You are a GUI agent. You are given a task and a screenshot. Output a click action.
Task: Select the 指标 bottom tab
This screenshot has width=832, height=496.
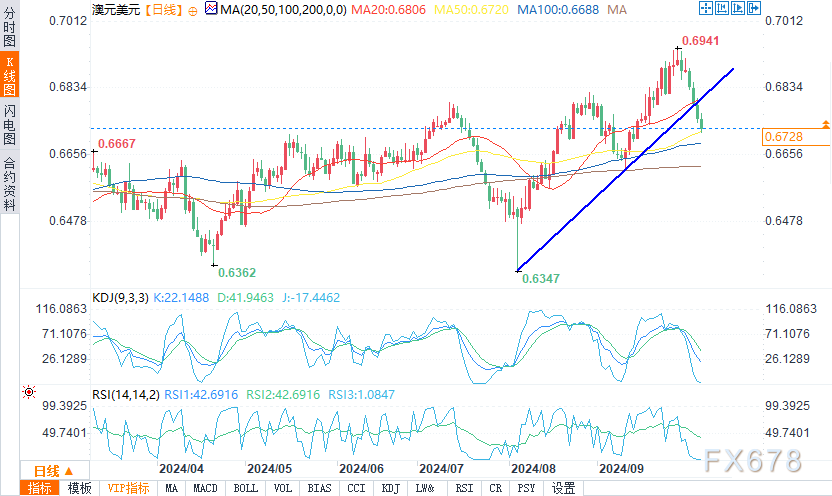point(40,488)
